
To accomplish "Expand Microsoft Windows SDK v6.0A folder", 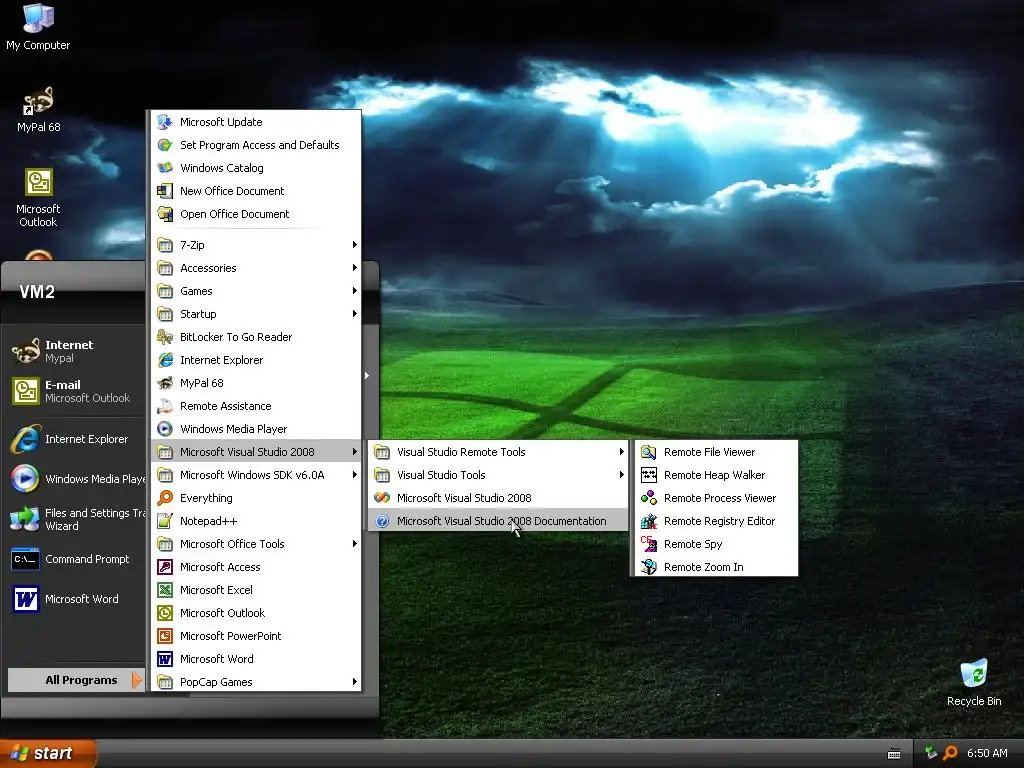I will (256, 475).
